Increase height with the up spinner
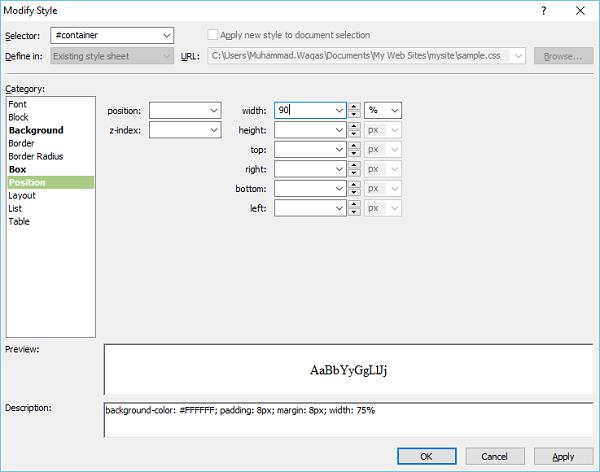Screen dimensions: 600x472 pos(354,126)
